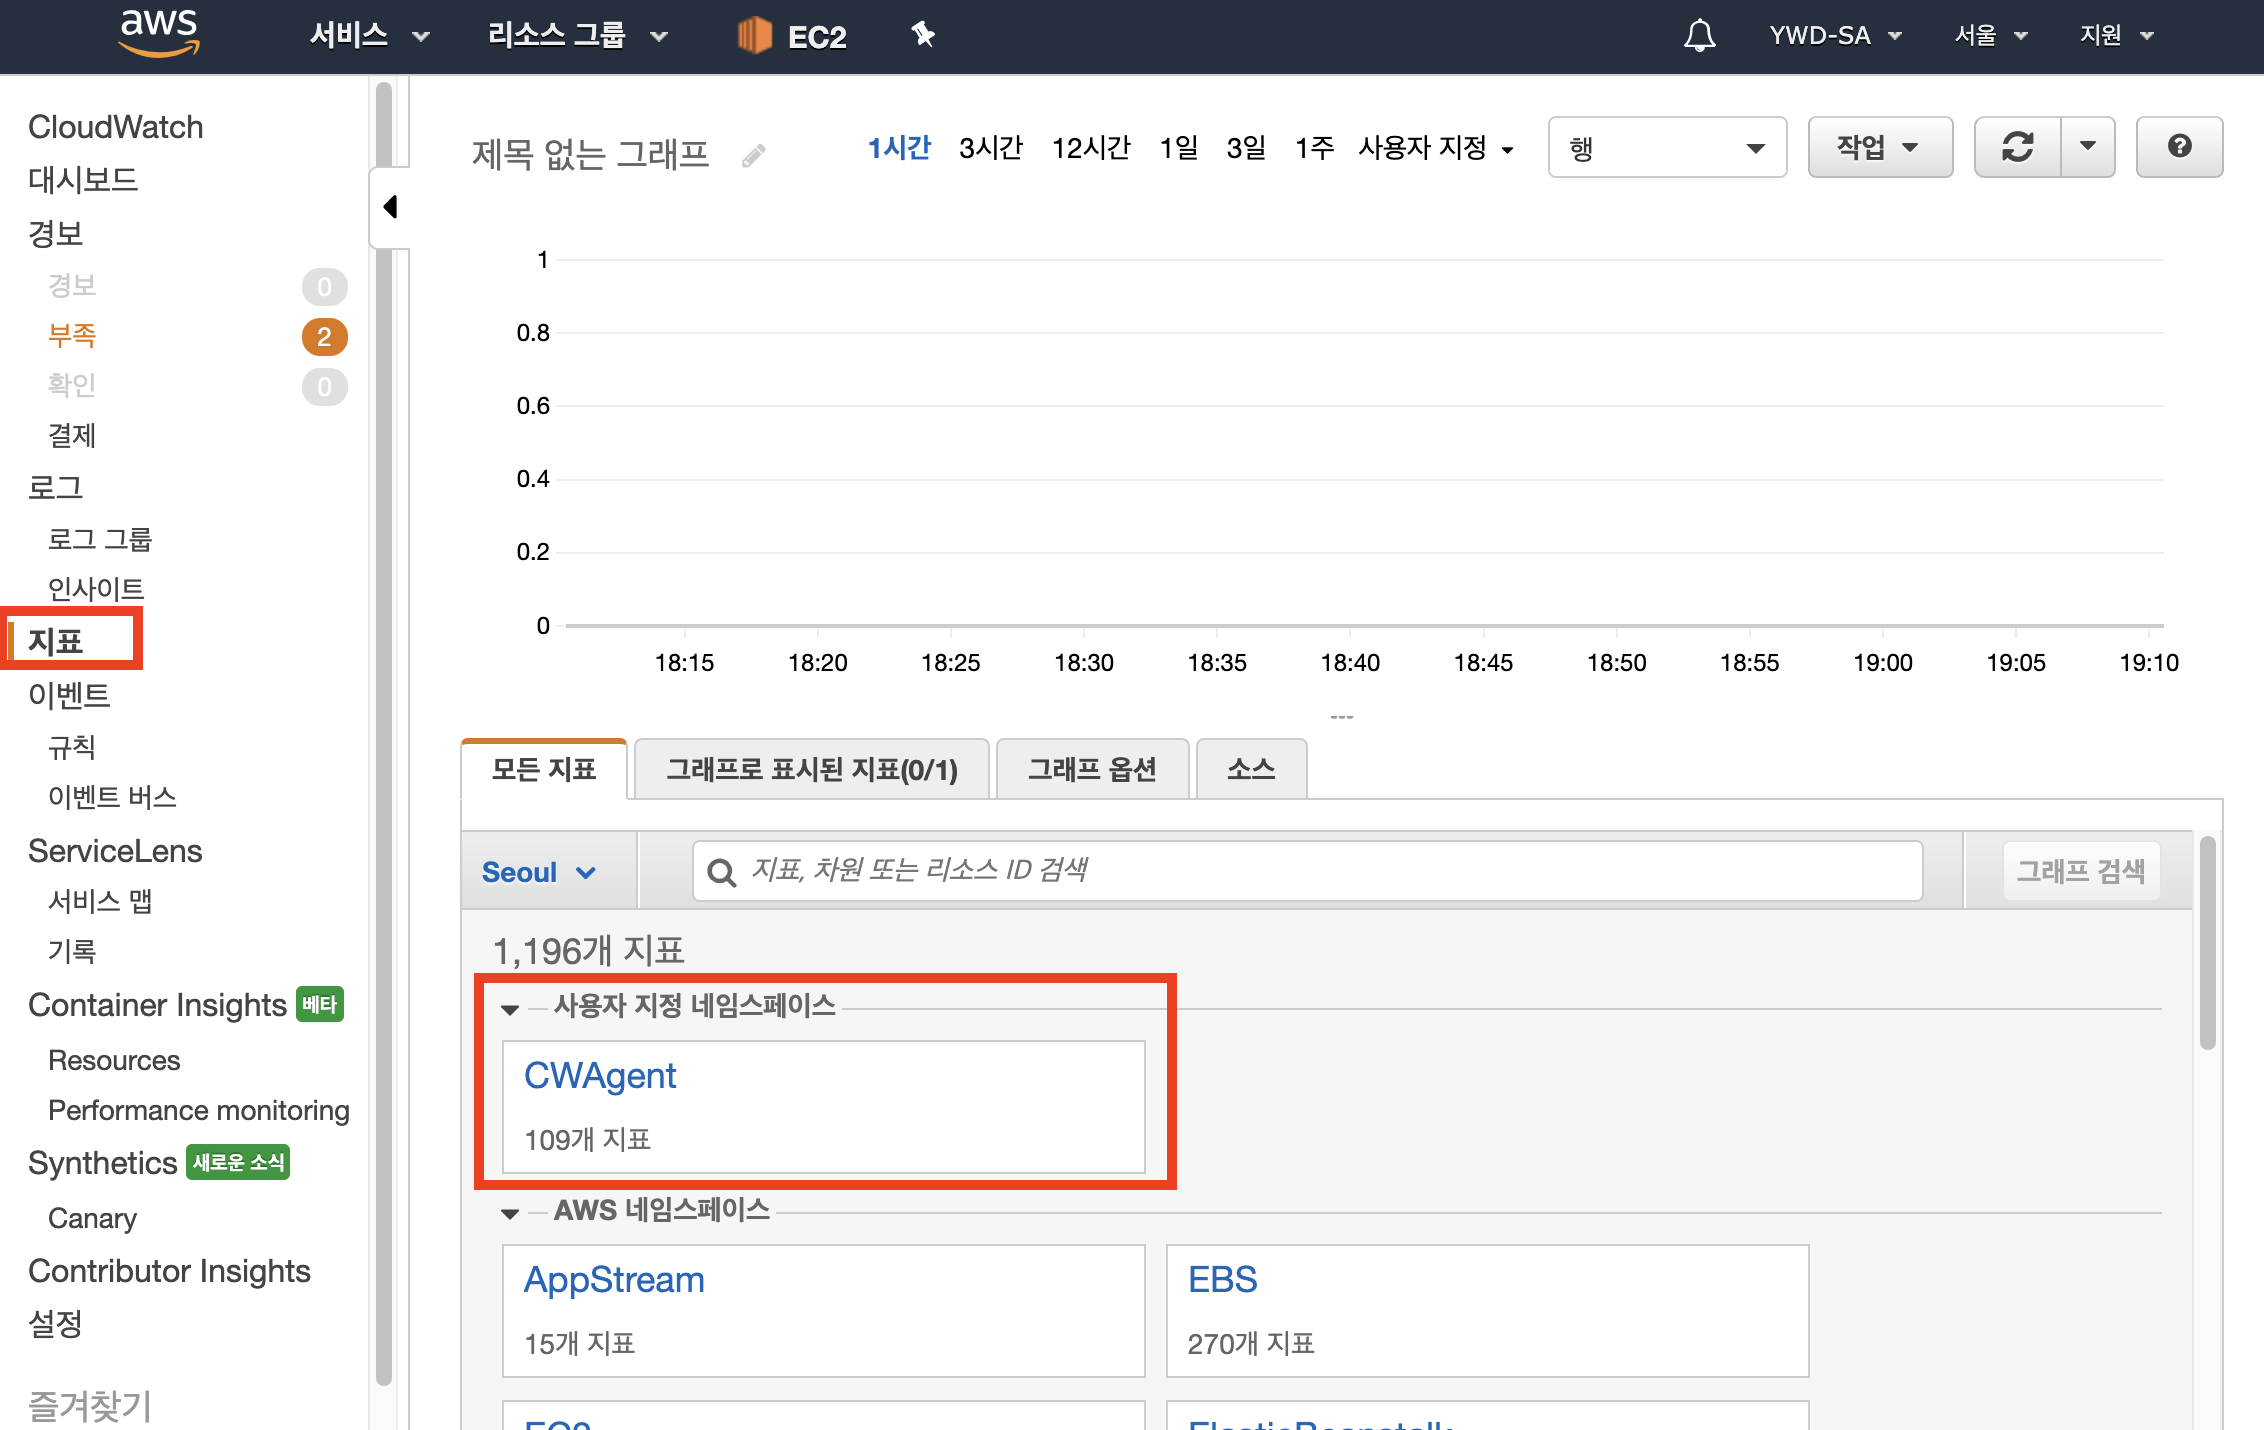
Task: Open the notifications bell icon
Action: (x=1699, y=36)
